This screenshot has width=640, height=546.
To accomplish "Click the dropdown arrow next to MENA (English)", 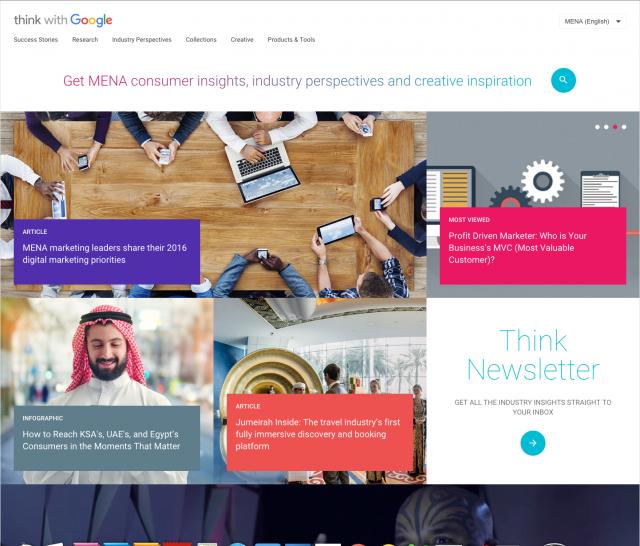I will click(618, 21).
